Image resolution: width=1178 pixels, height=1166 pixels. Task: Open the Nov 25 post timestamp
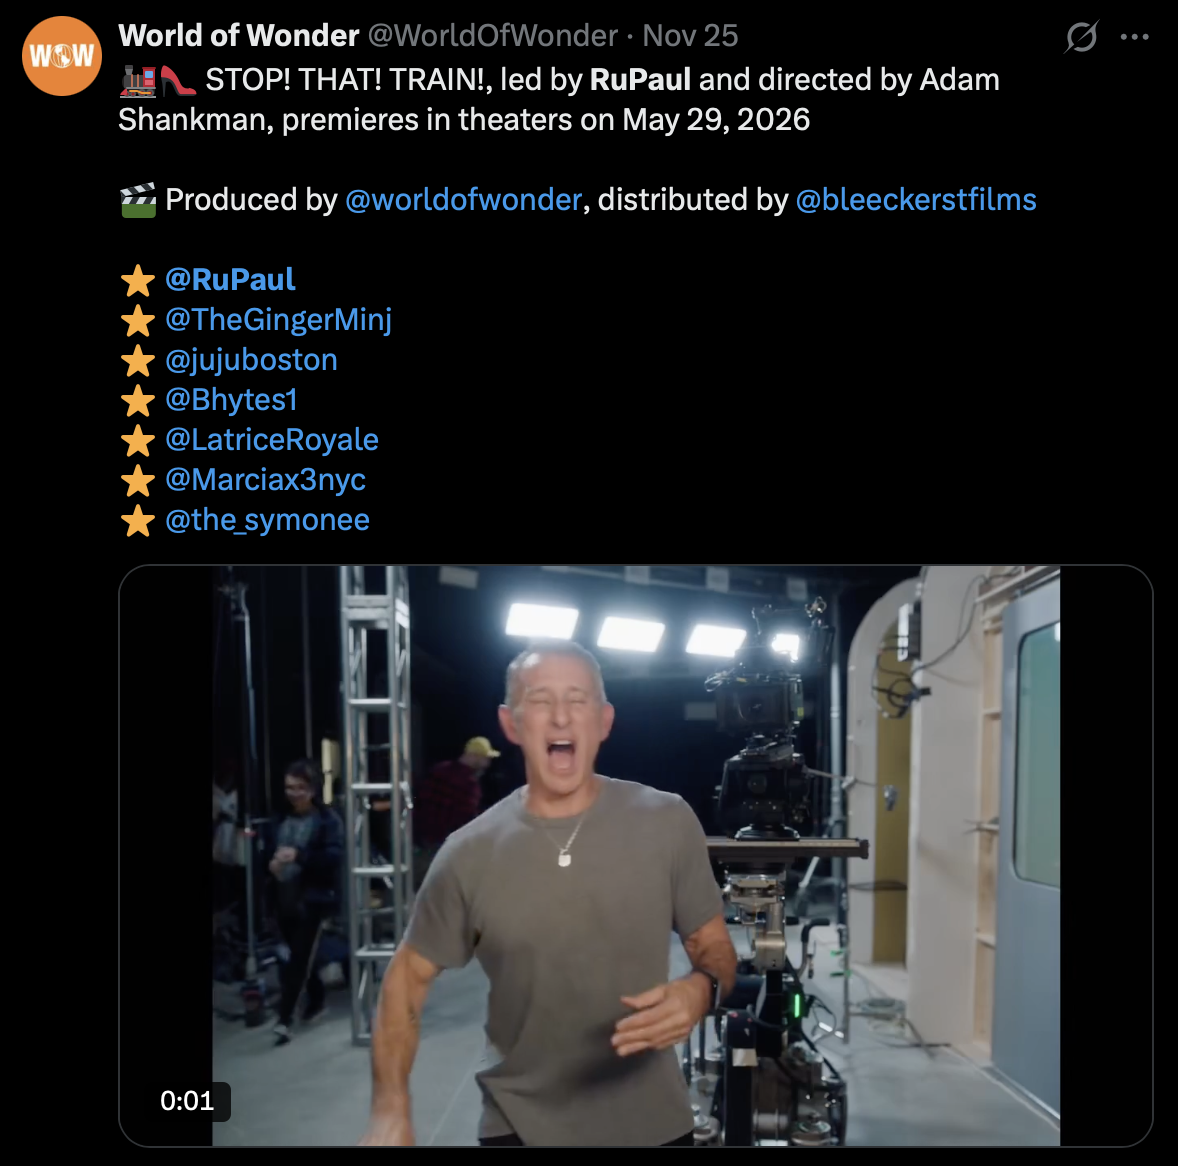(690, 35)
